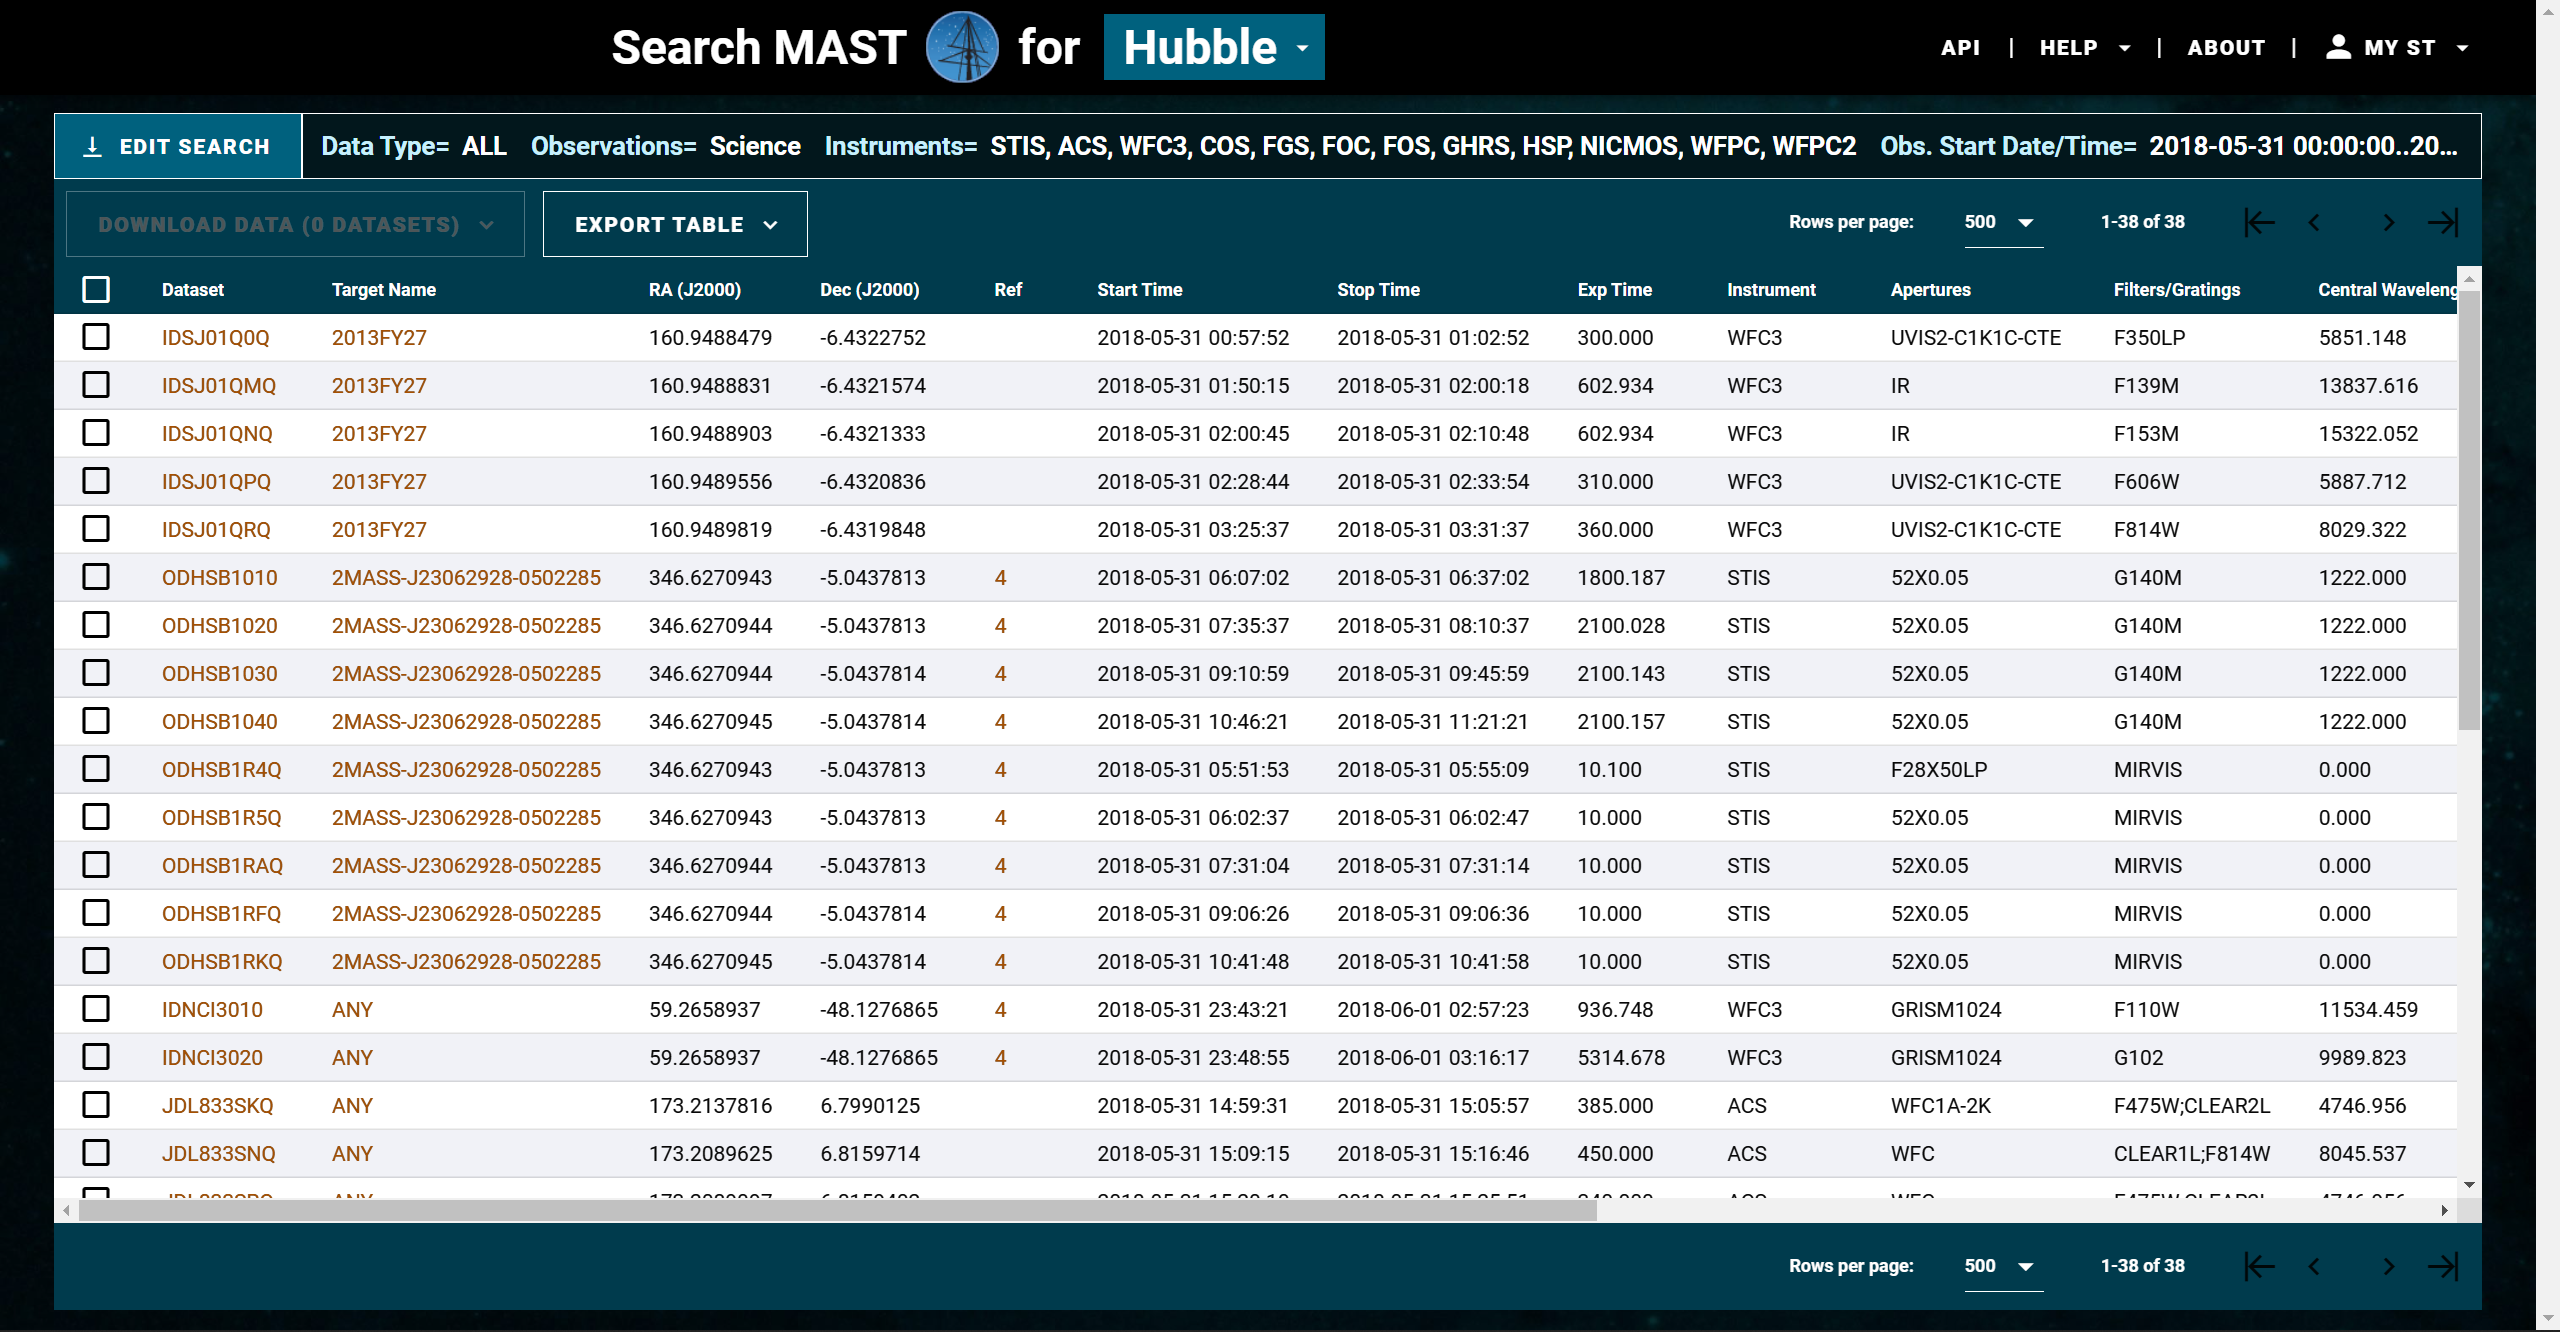Image resolution: width=2560 pixels, height=1332 pixels.
Task: Sort by Dataset column header
Action: (193, 290)
